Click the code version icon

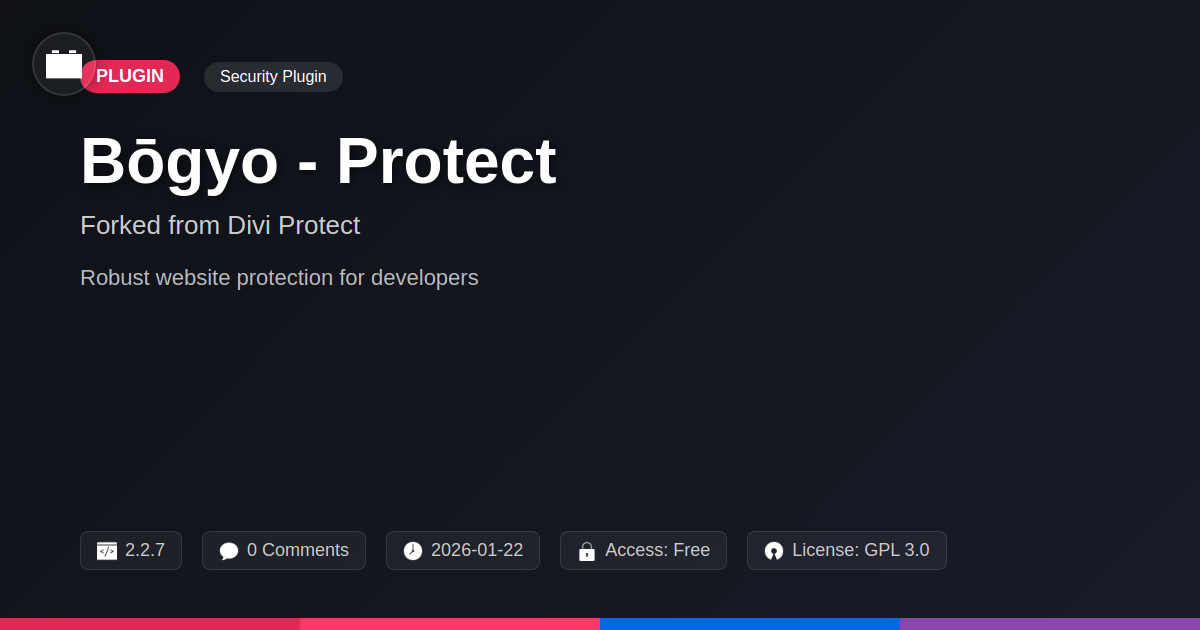(107, 551)
